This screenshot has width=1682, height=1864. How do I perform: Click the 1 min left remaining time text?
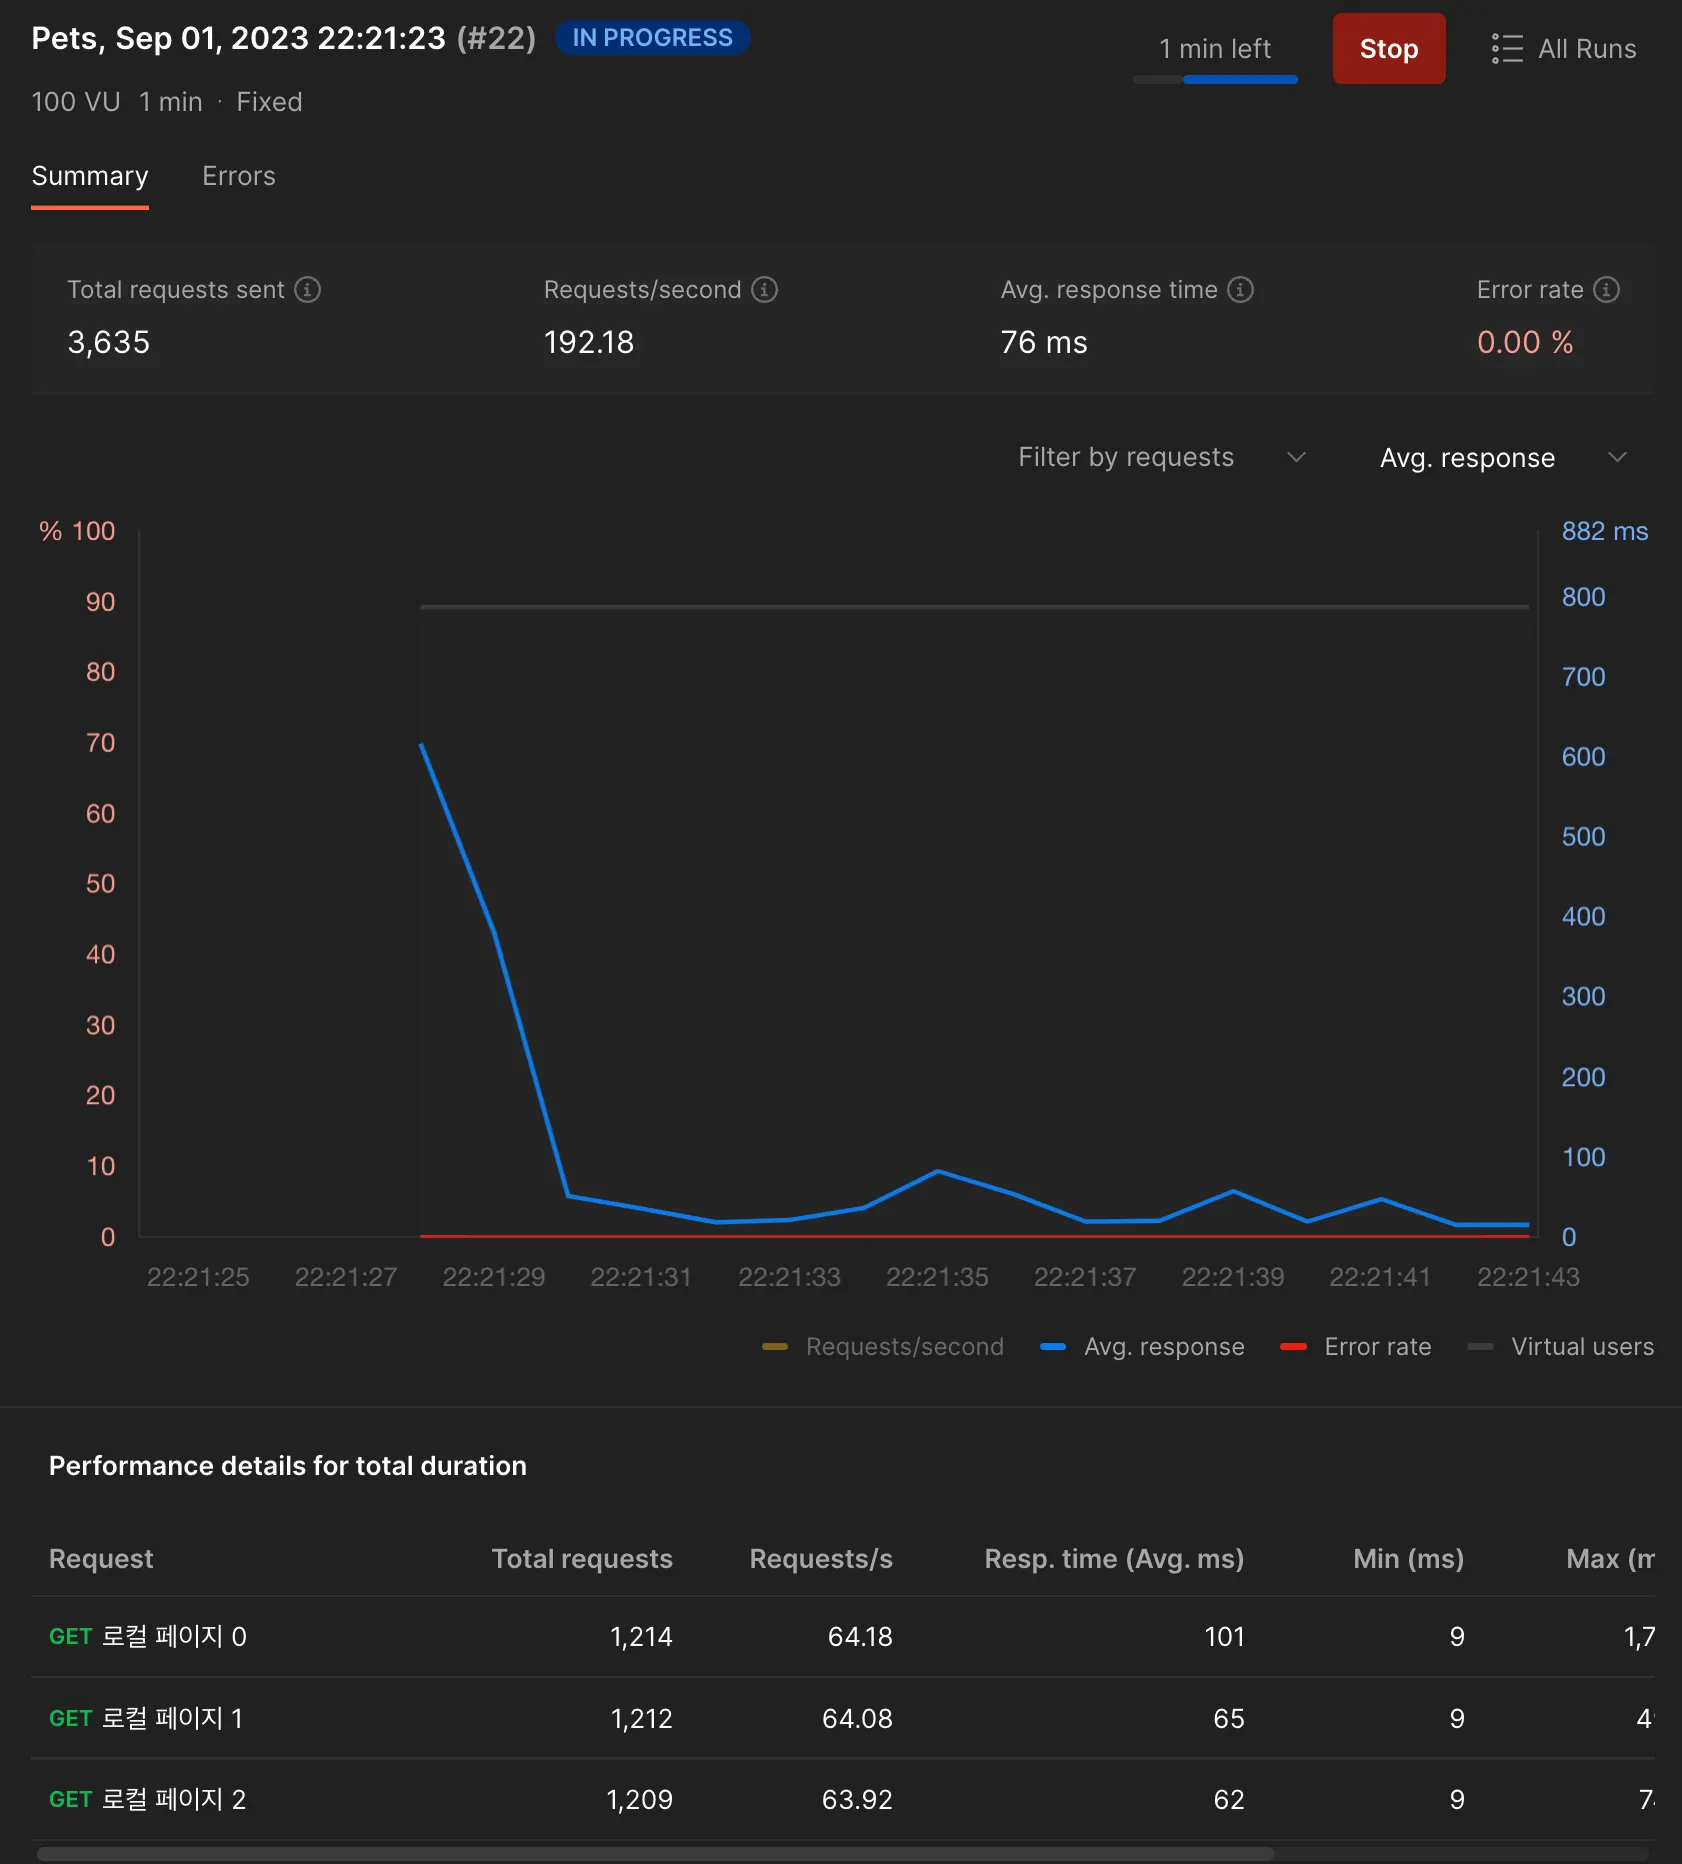pyautogui.click(x=1215, y=49)
